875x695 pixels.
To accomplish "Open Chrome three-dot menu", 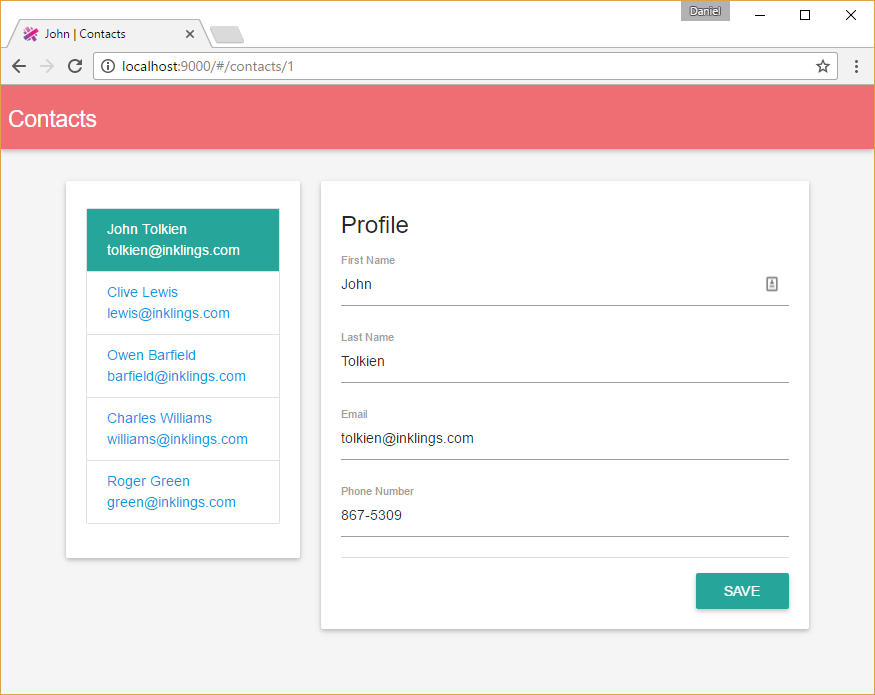I will point(856,66).
